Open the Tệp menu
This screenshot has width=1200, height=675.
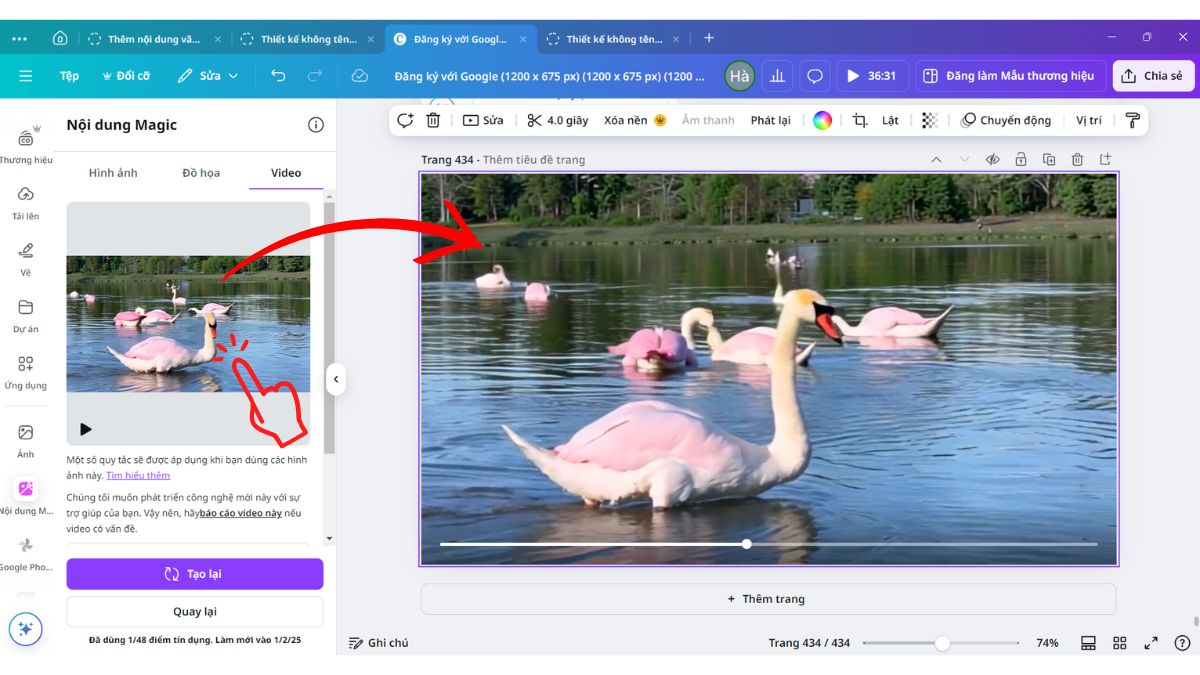(x=68, y=75)
